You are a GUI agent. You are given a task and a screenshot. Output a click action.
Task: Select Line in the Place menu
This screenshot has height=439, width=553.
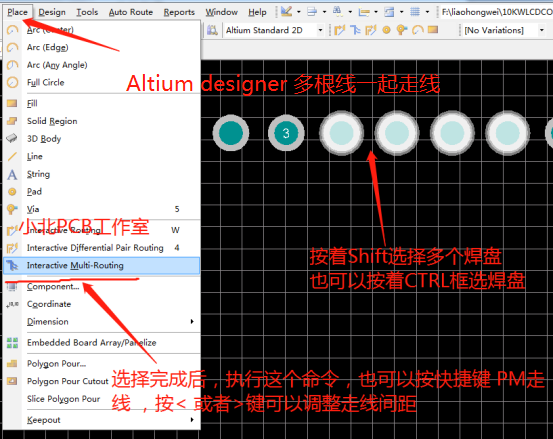tap(102, 156)
